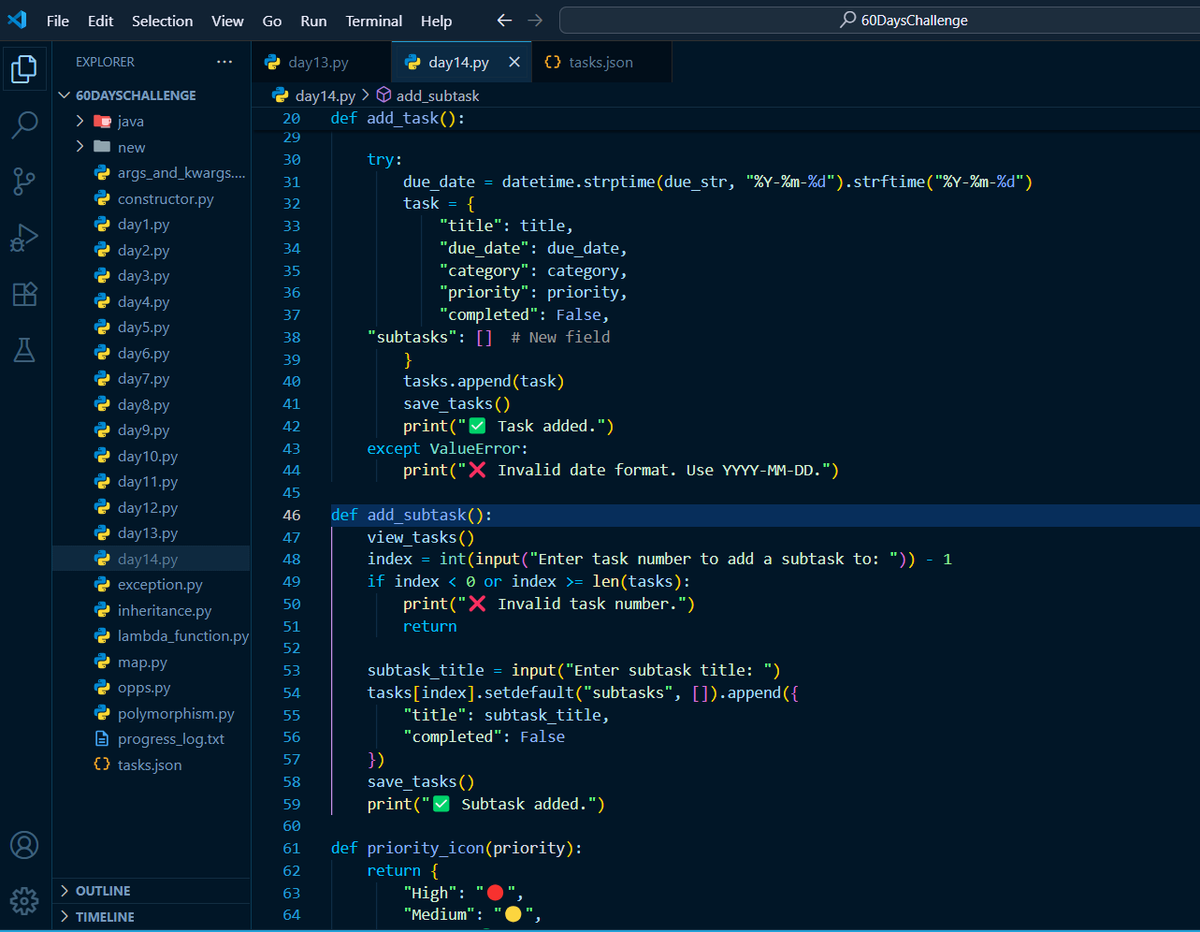Click the JSON braces icon on tasks.json tab
This screenshot has width=1200, height=932.
pos(552,62)
